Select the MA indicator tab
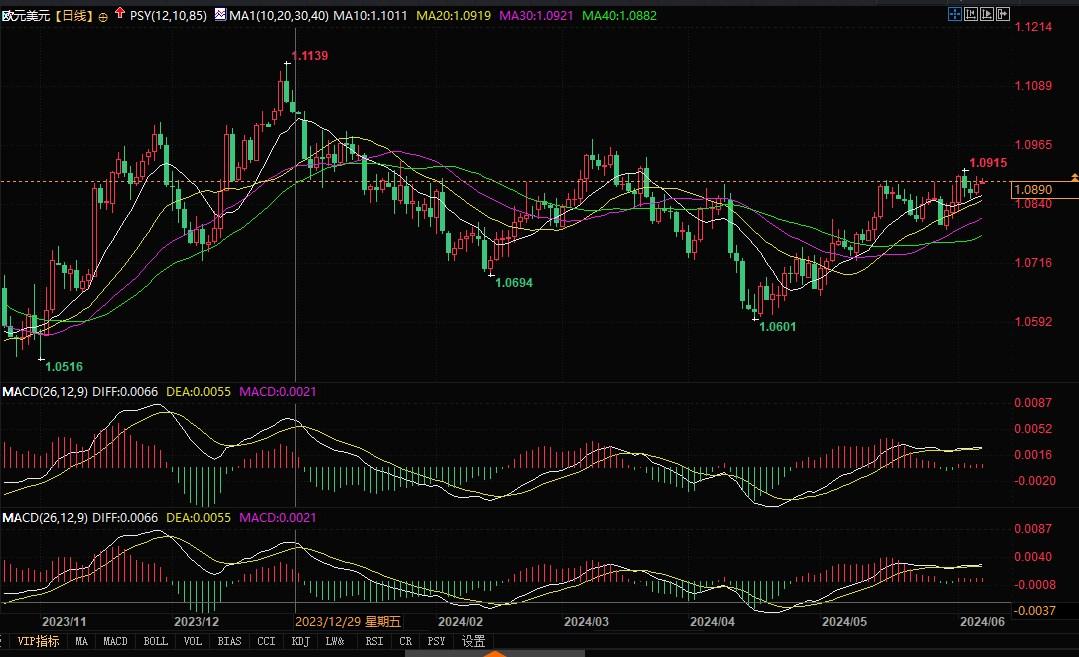Screen dimensions: 1079x657 click(81, 641)
